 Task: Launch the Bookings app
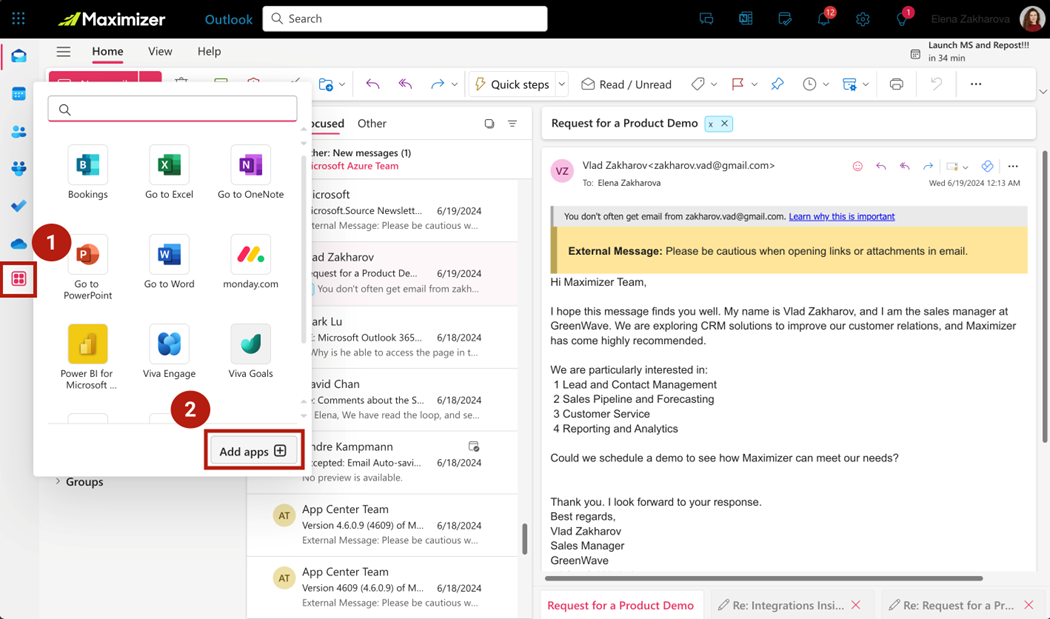[88, 173]
